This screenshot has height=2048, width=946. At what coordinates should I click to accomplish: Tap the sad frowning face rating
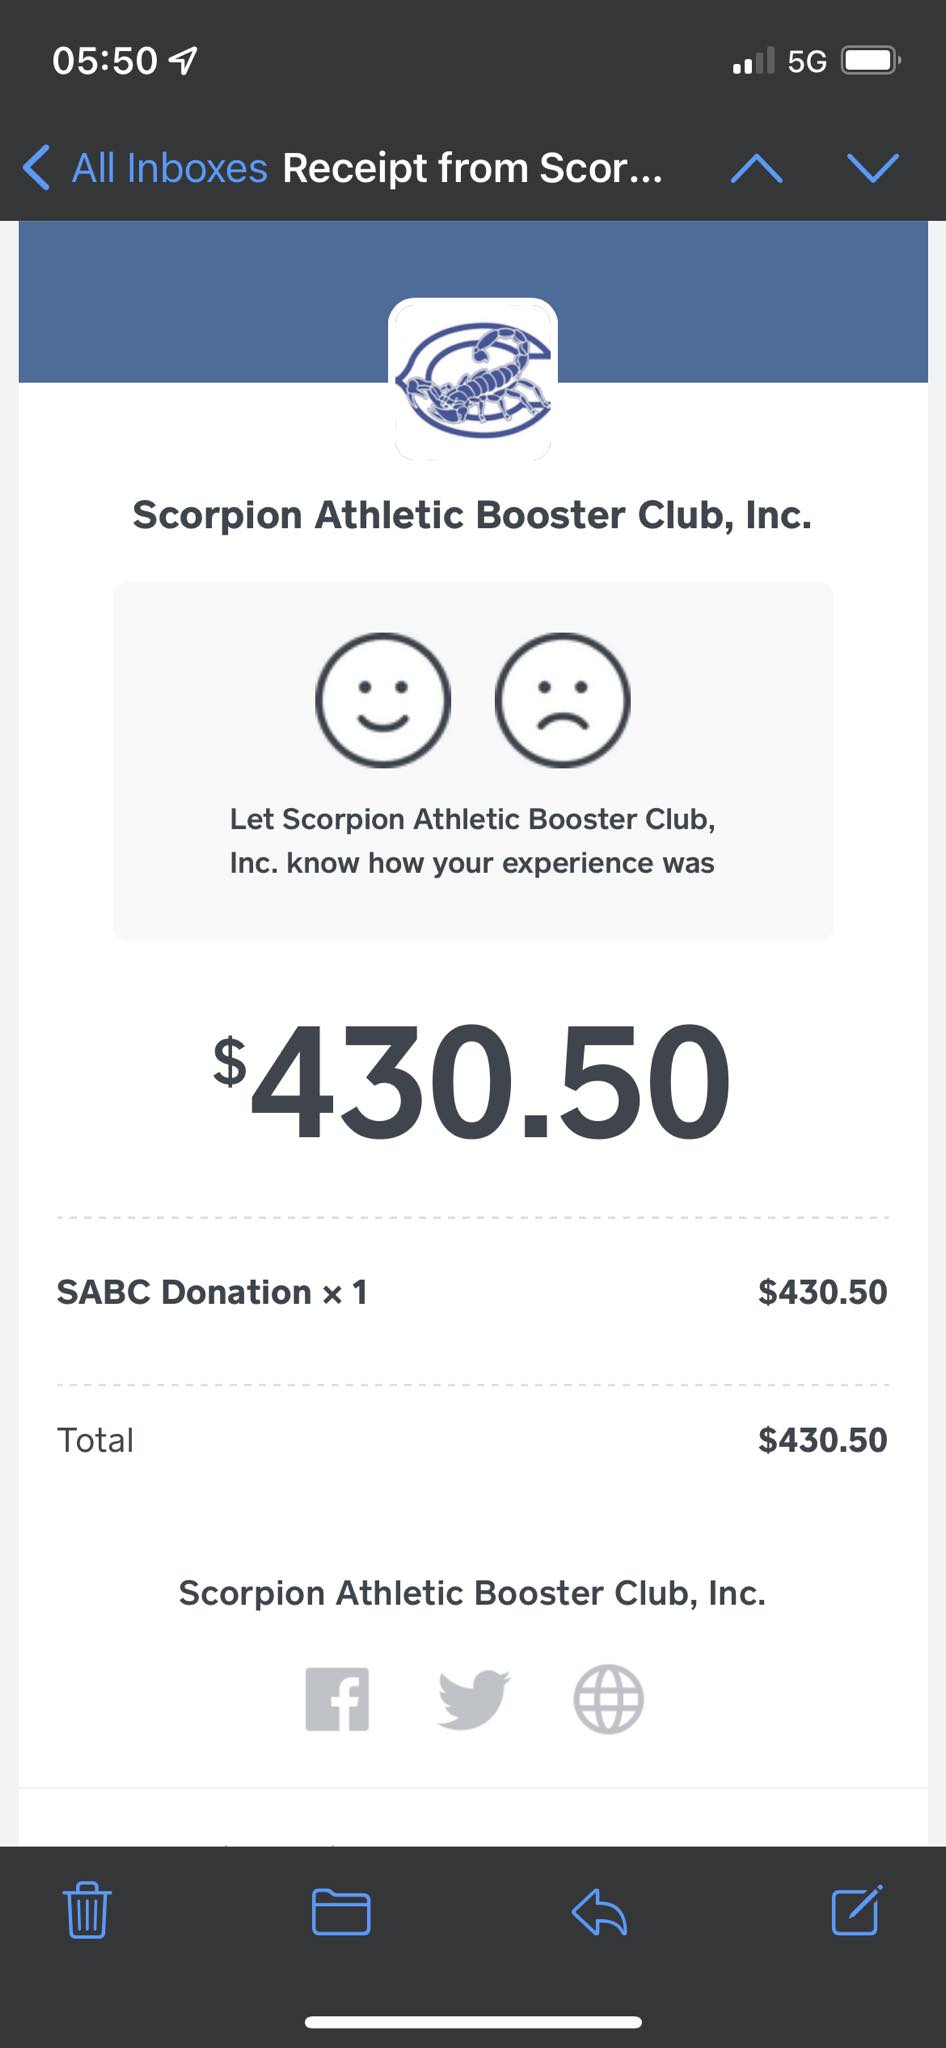tap(562, 700)
